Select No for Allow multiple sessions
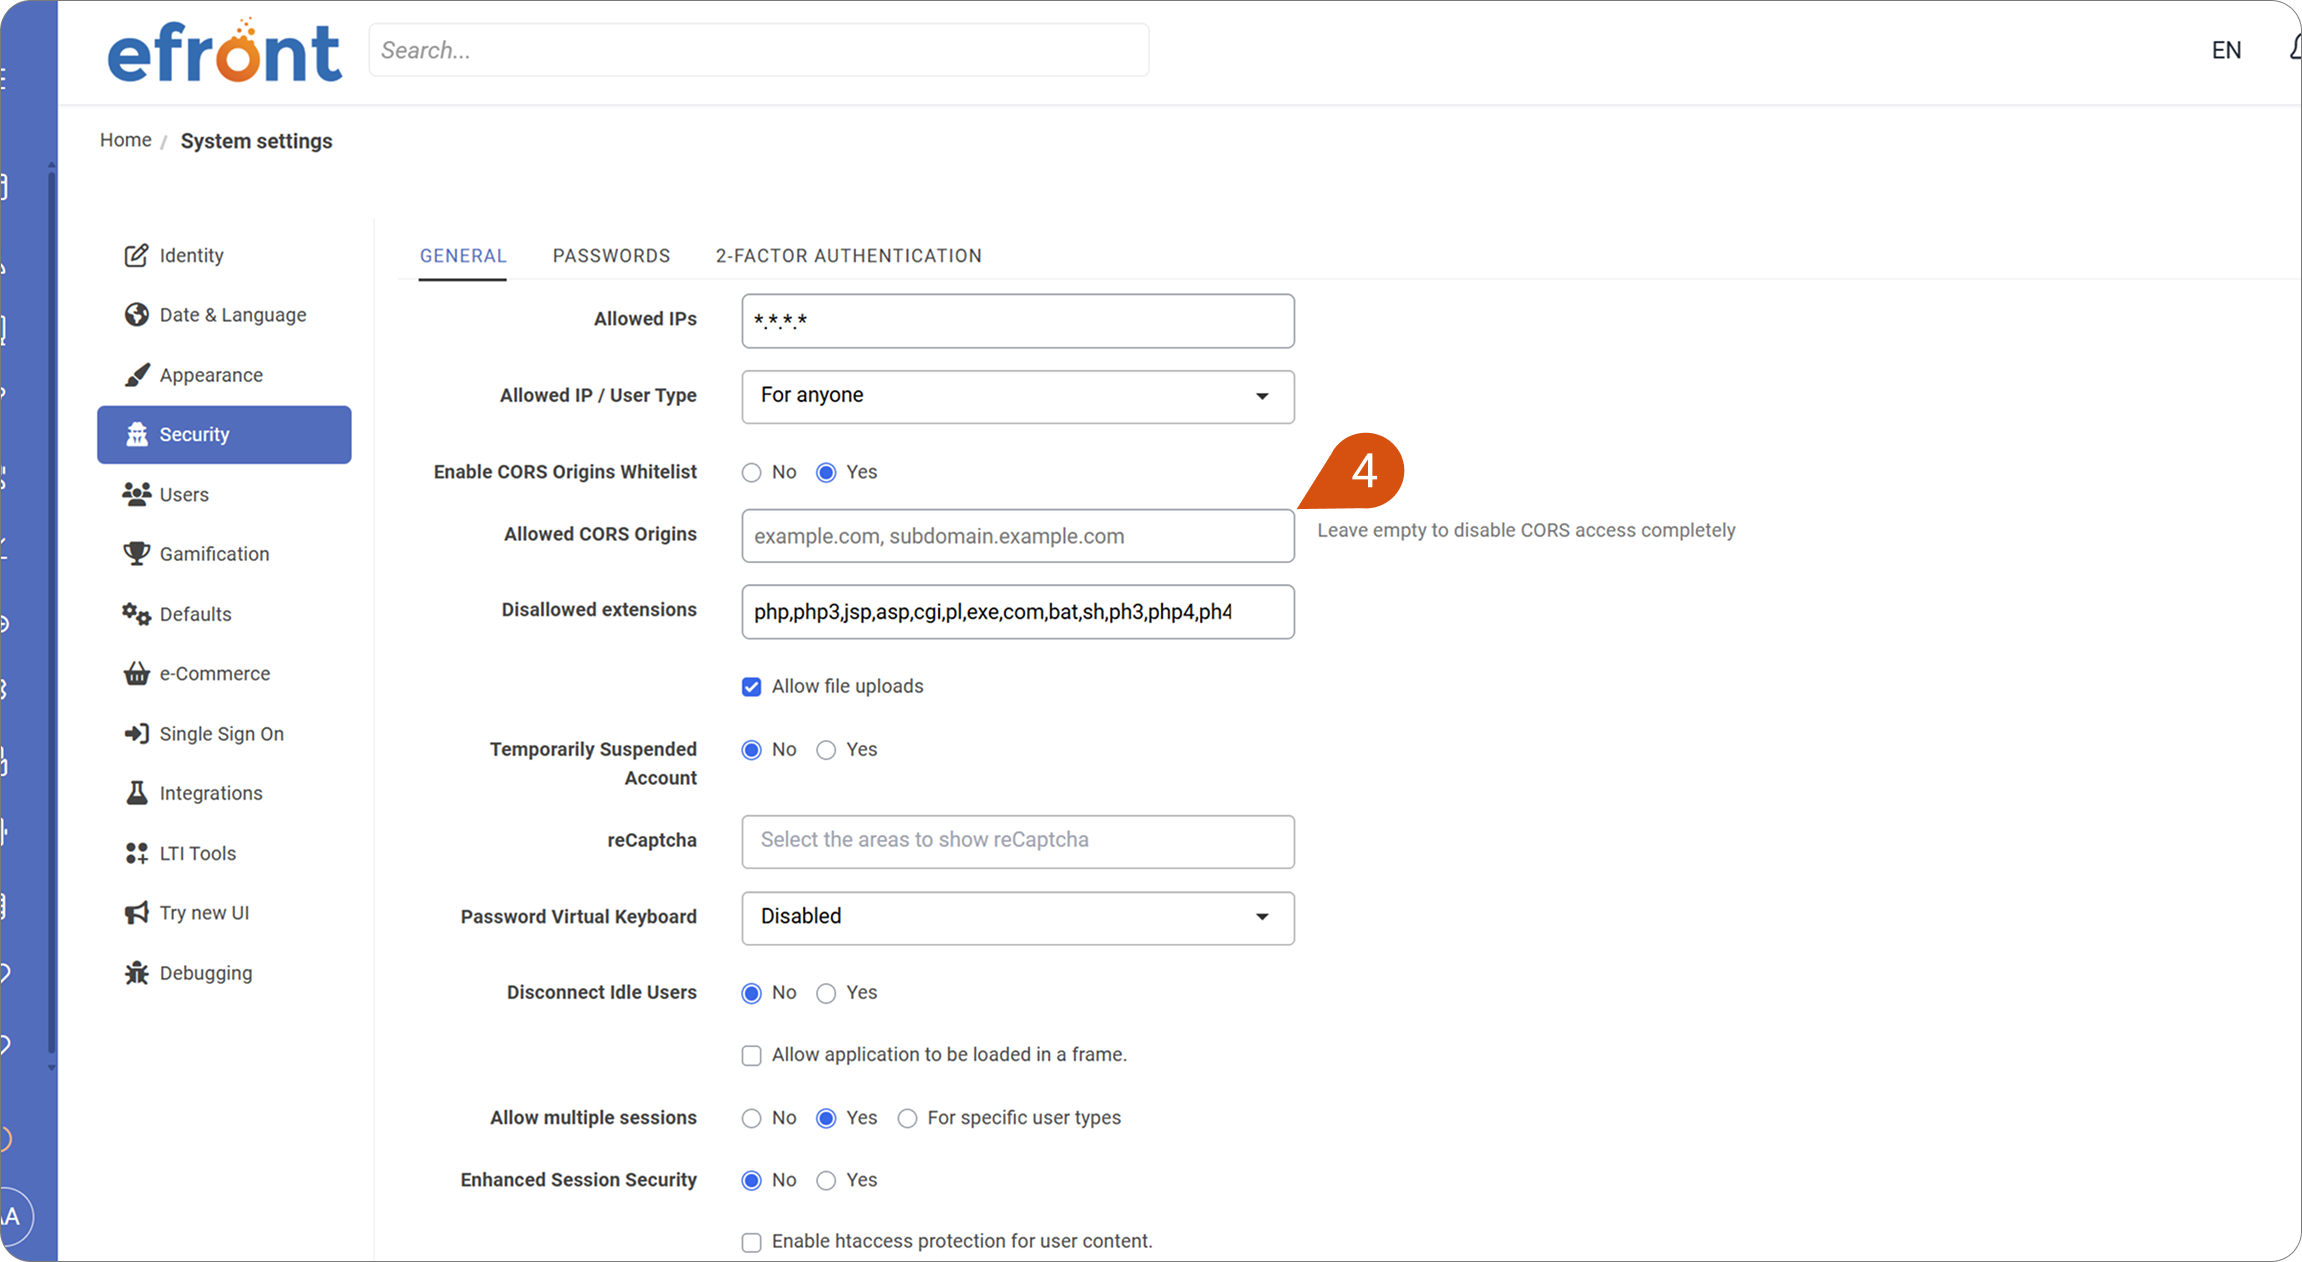Viewport: 2302px width, 1262px height. click(x=751, y=1119)
